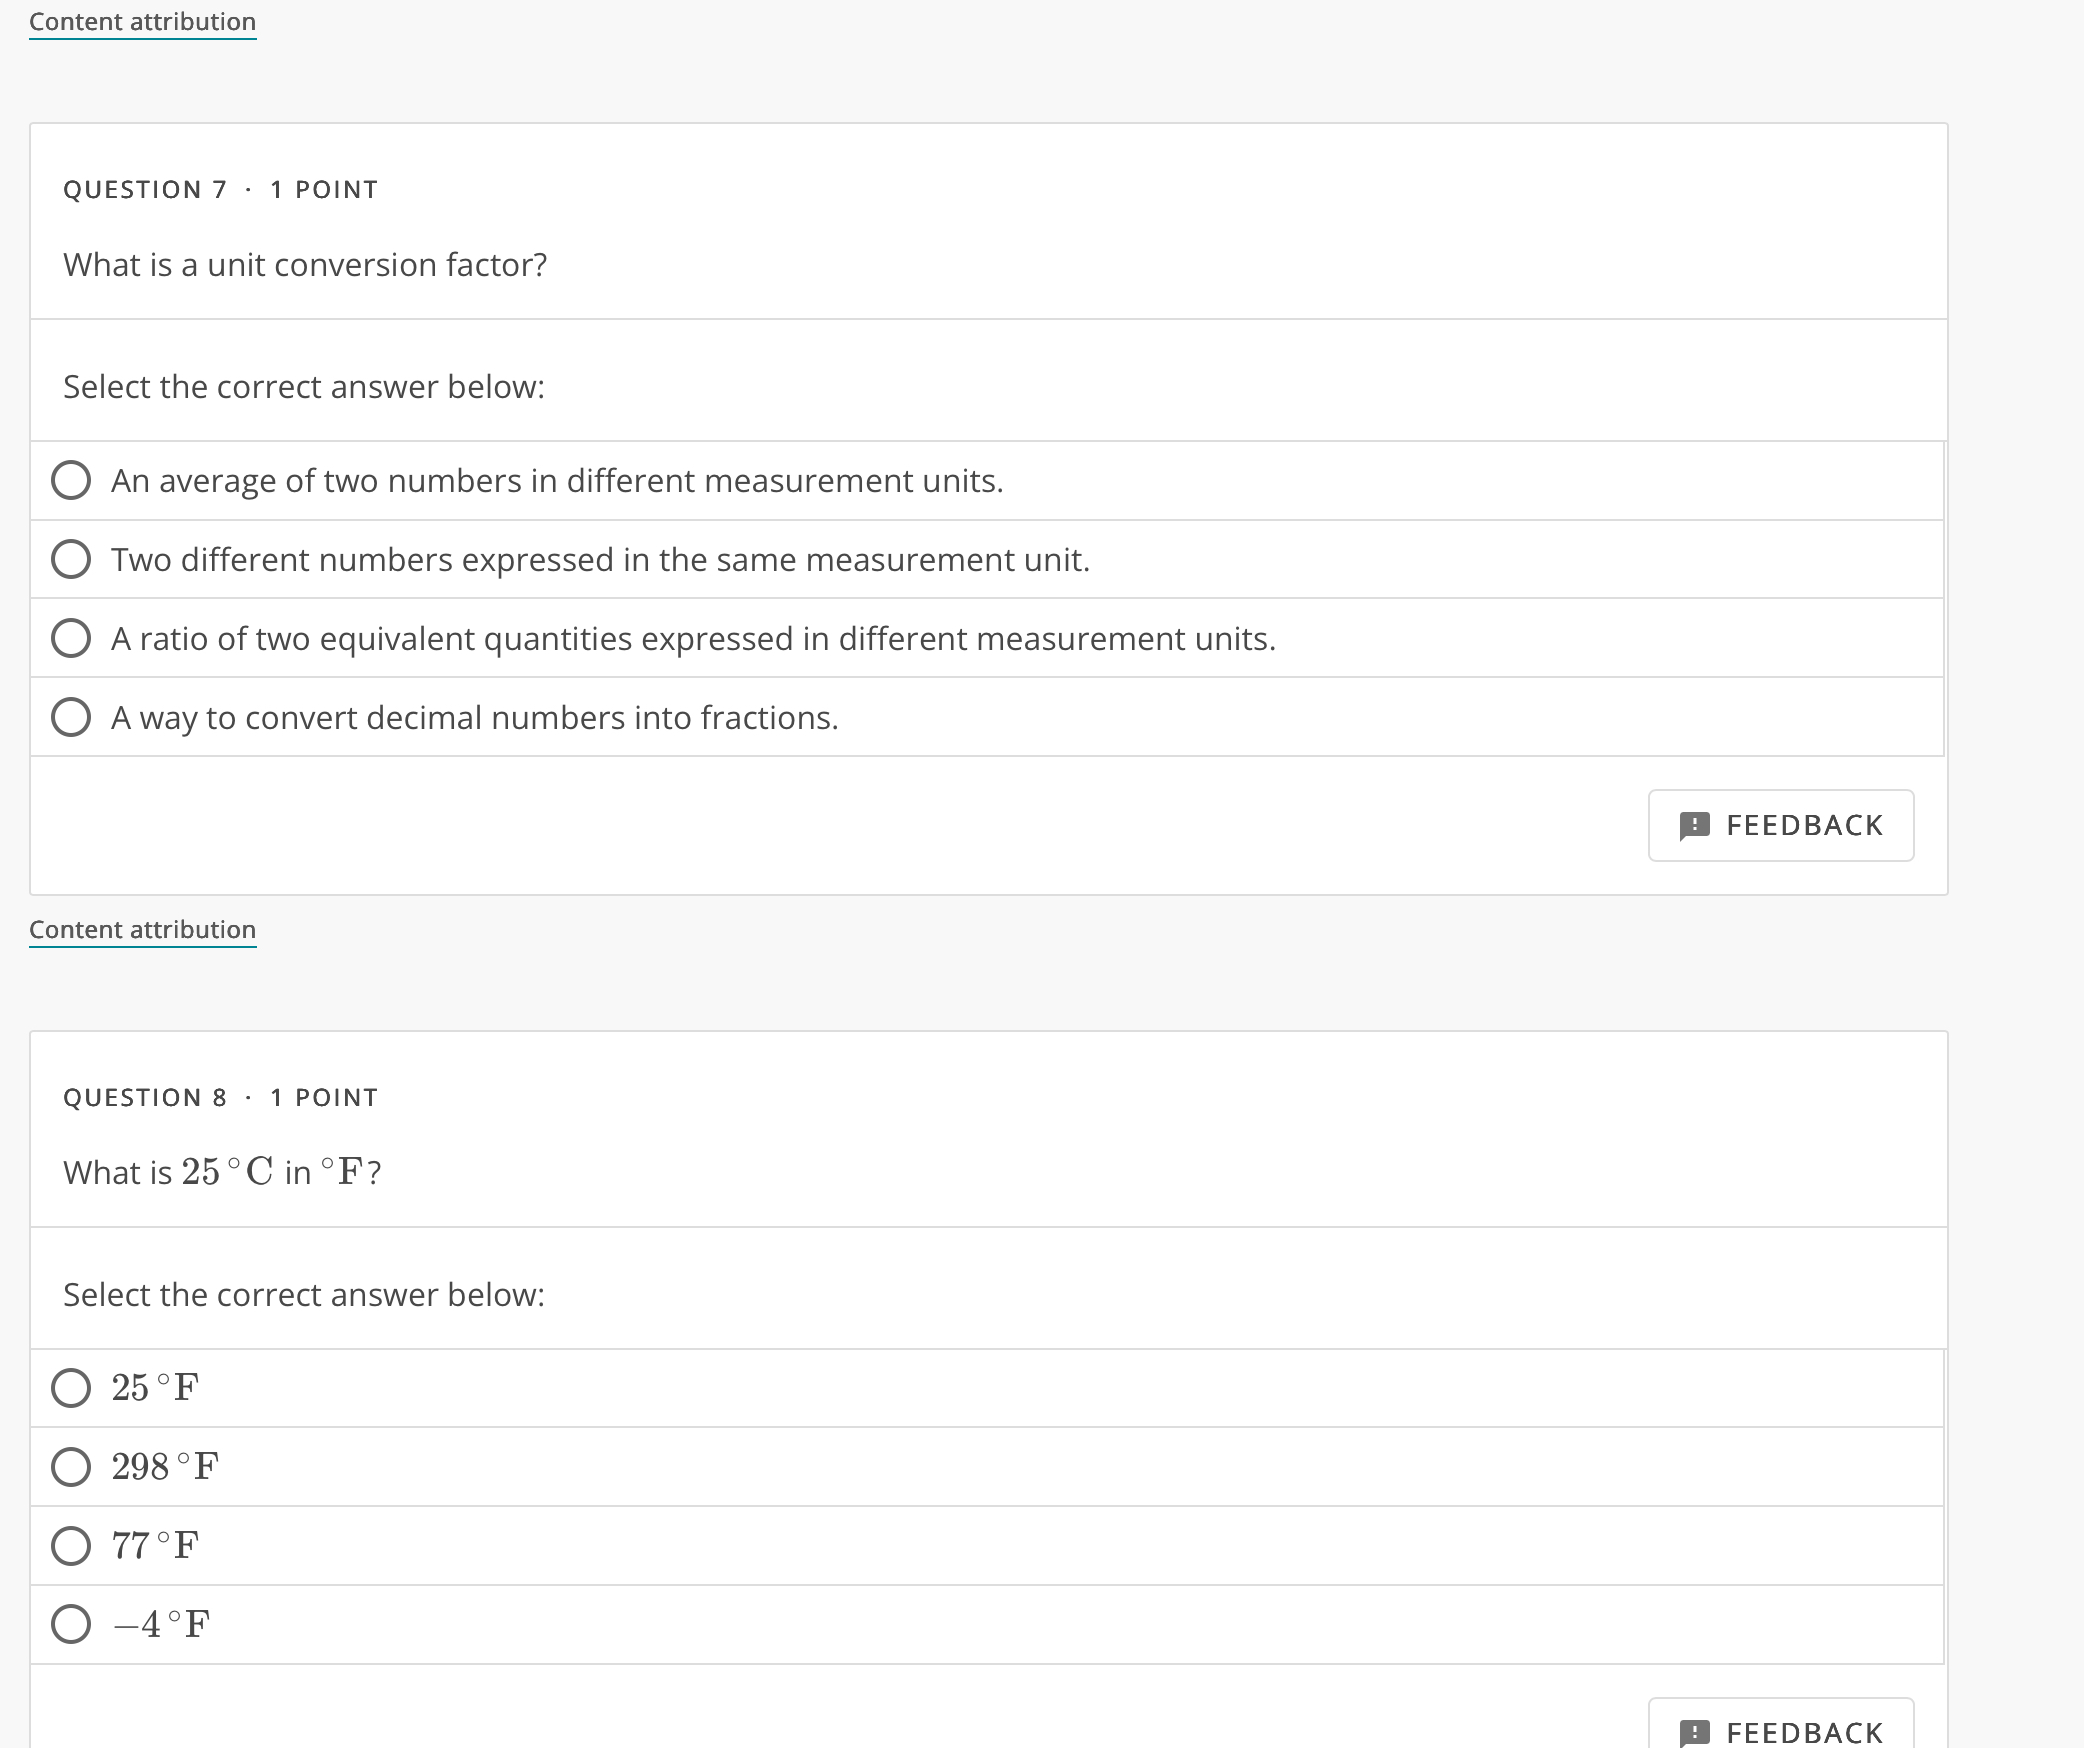The image size is (2084, 1748).
Task: Open Content attribution link at page top
Action: pyautogui.click(x=142, y=22)
